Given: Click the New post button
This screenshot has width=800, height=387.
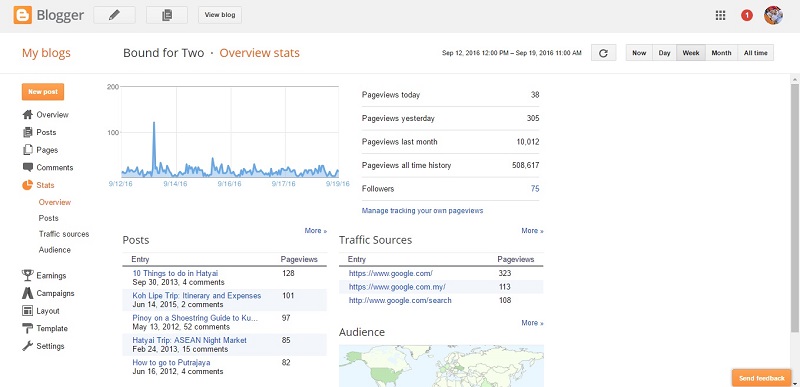Looking at the screenshot, I should coord(43,92).
